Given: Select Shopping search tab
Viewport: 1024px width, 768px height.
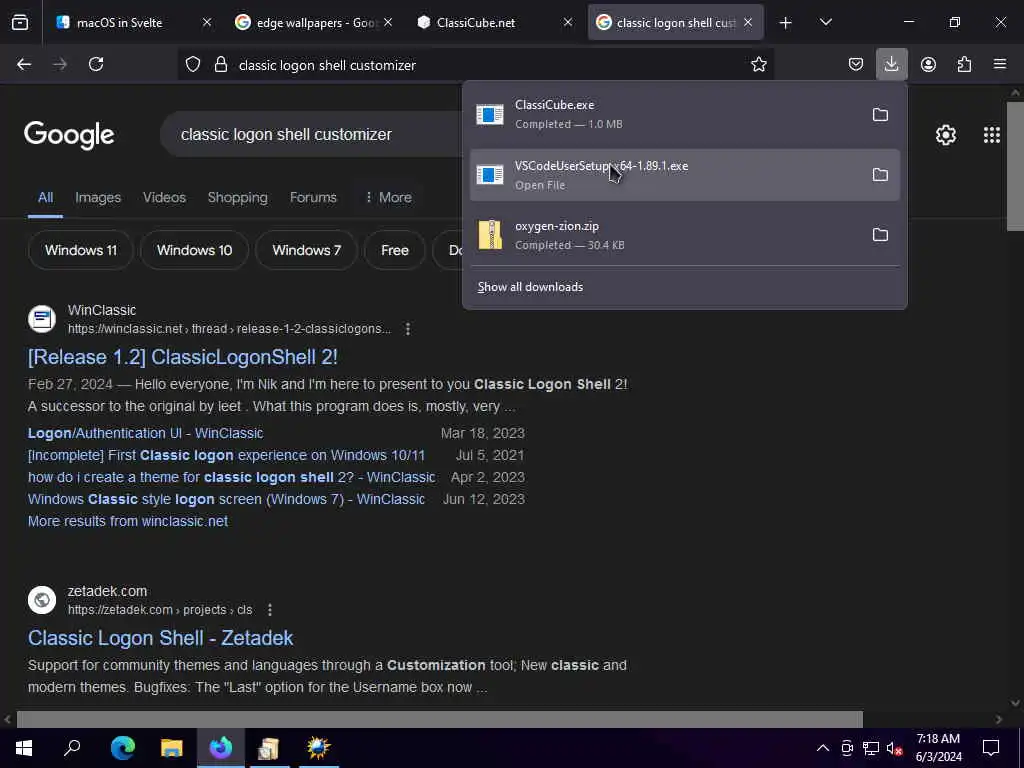Looking at the screenshot, I should 238,197.
